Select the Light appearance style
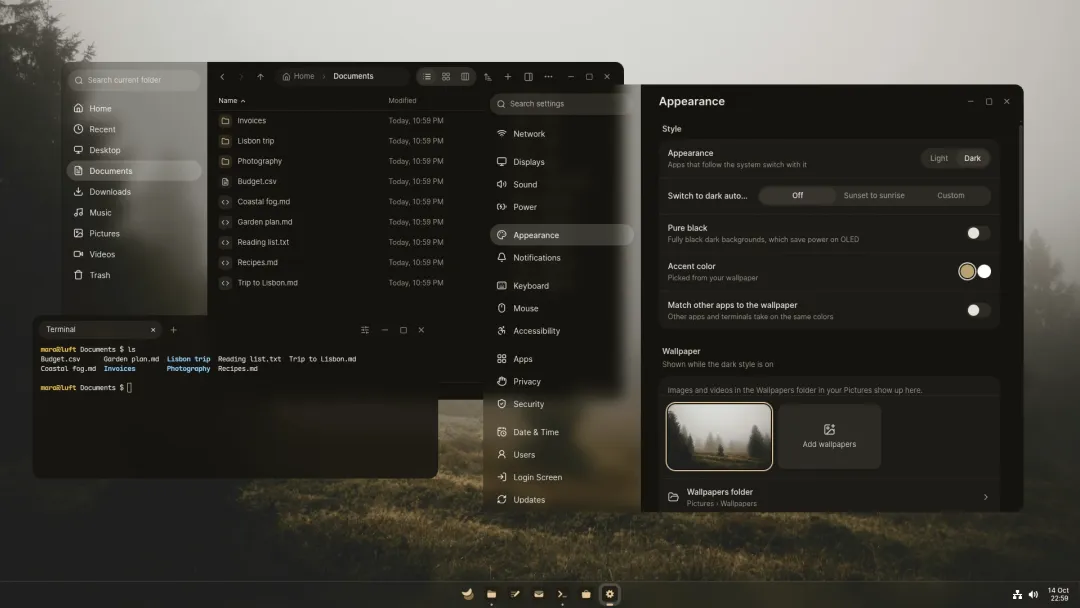 939,158
